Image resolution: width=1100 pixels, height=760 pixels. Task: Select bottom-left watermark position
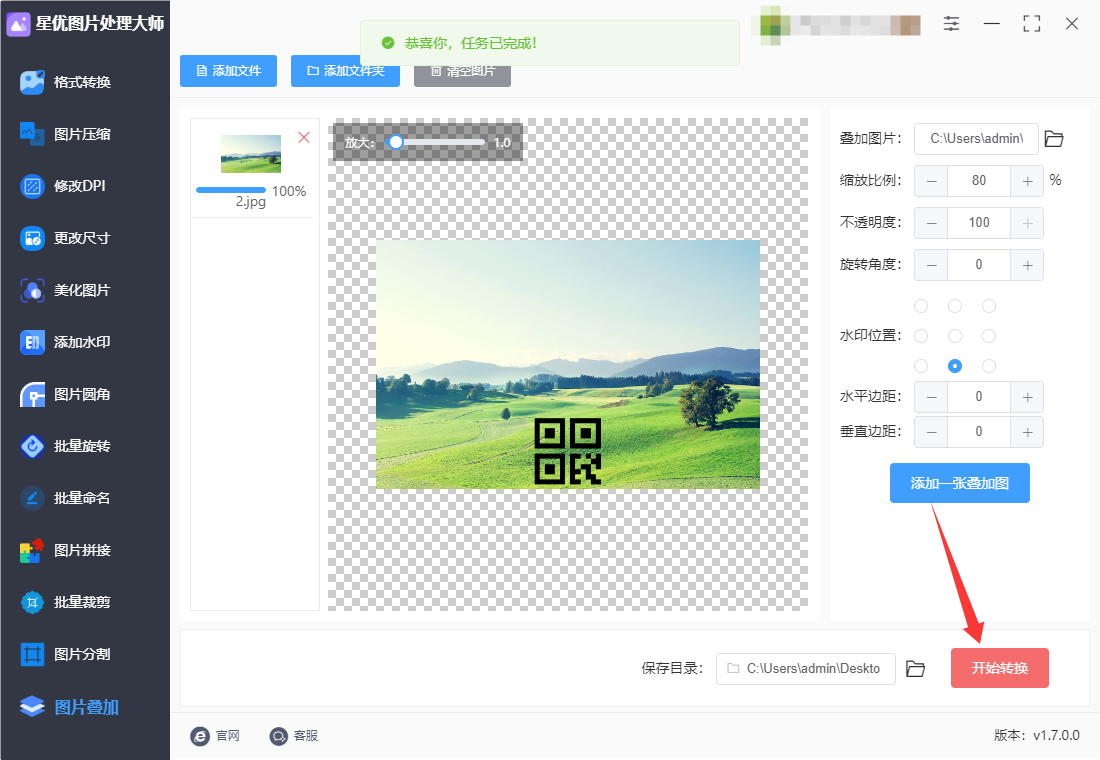[921, 366]
